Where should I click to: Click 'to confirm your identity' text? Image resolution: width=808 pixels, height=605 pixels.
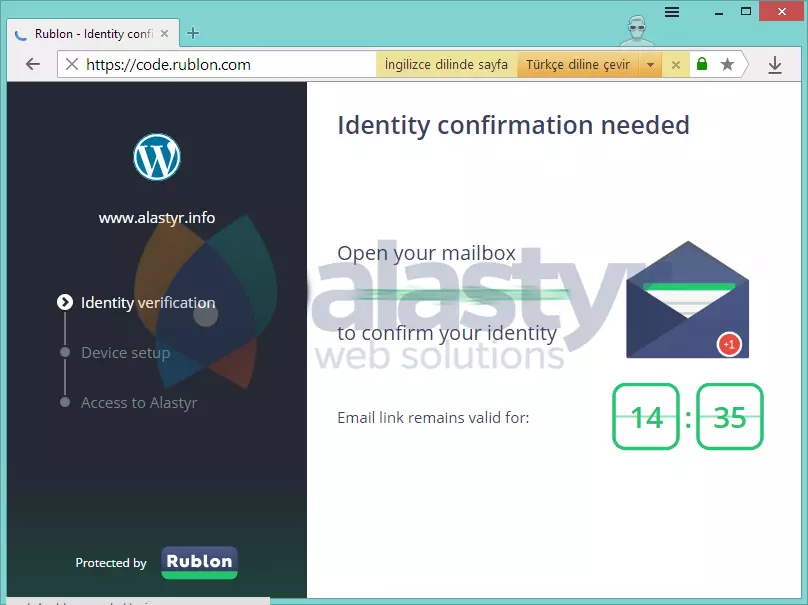(x=447, y=333)
